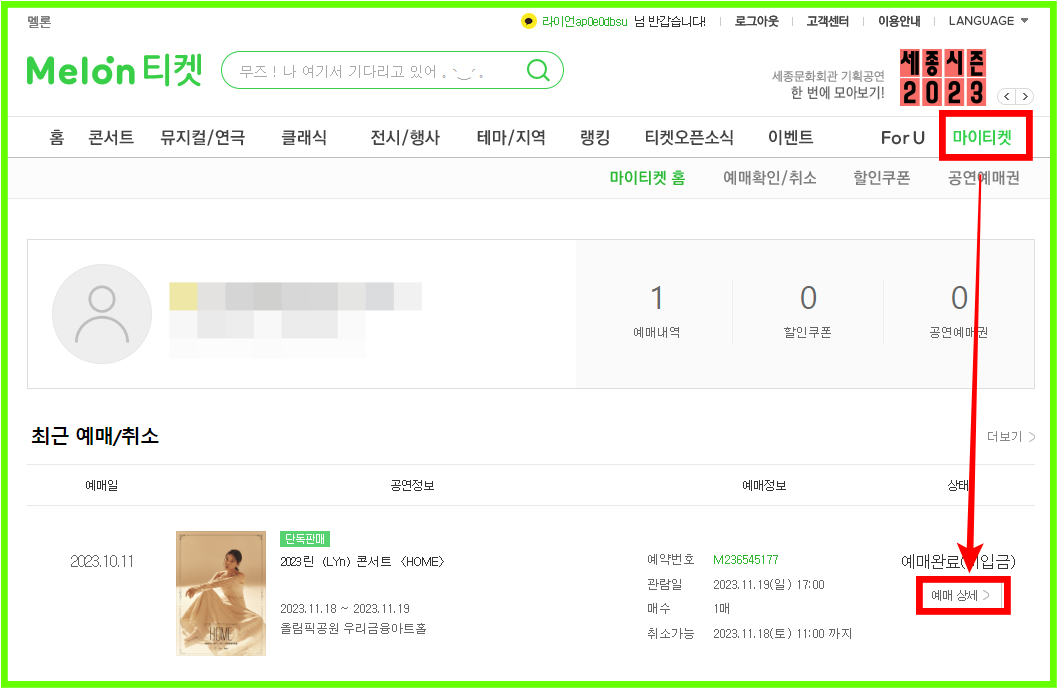Click the 멜론 link at top left
Screen dimensions: 1058x689
[x=39, y=22]
